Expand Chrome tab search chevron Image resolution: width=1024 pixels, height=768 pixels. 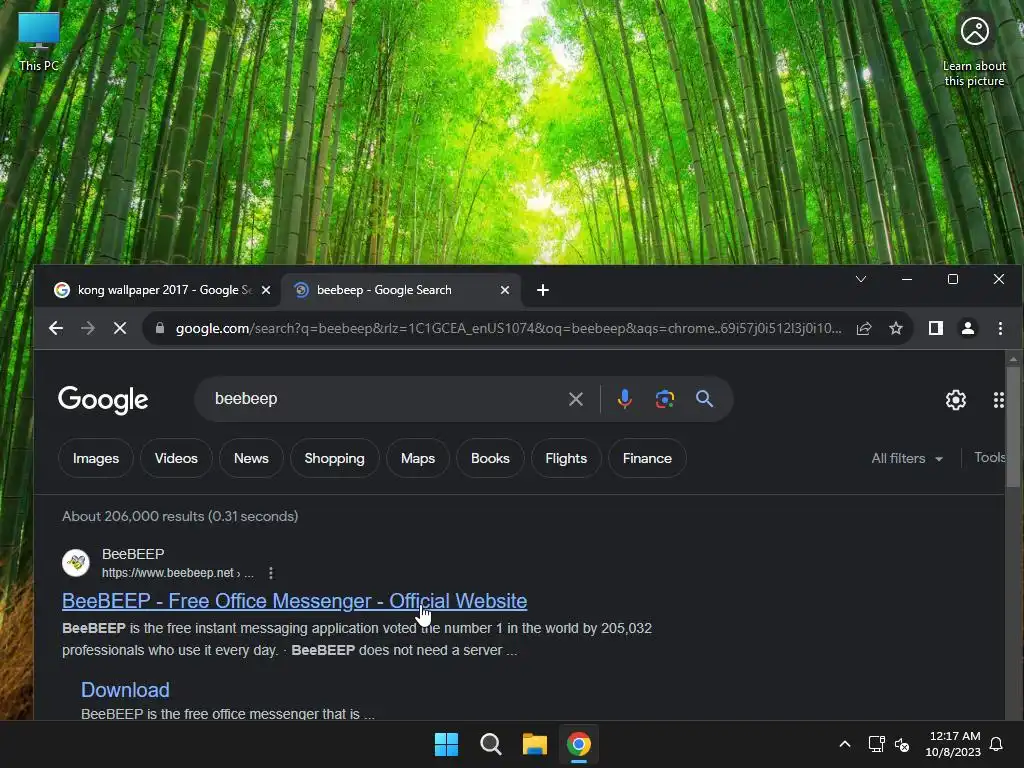[x=861, y=280]
